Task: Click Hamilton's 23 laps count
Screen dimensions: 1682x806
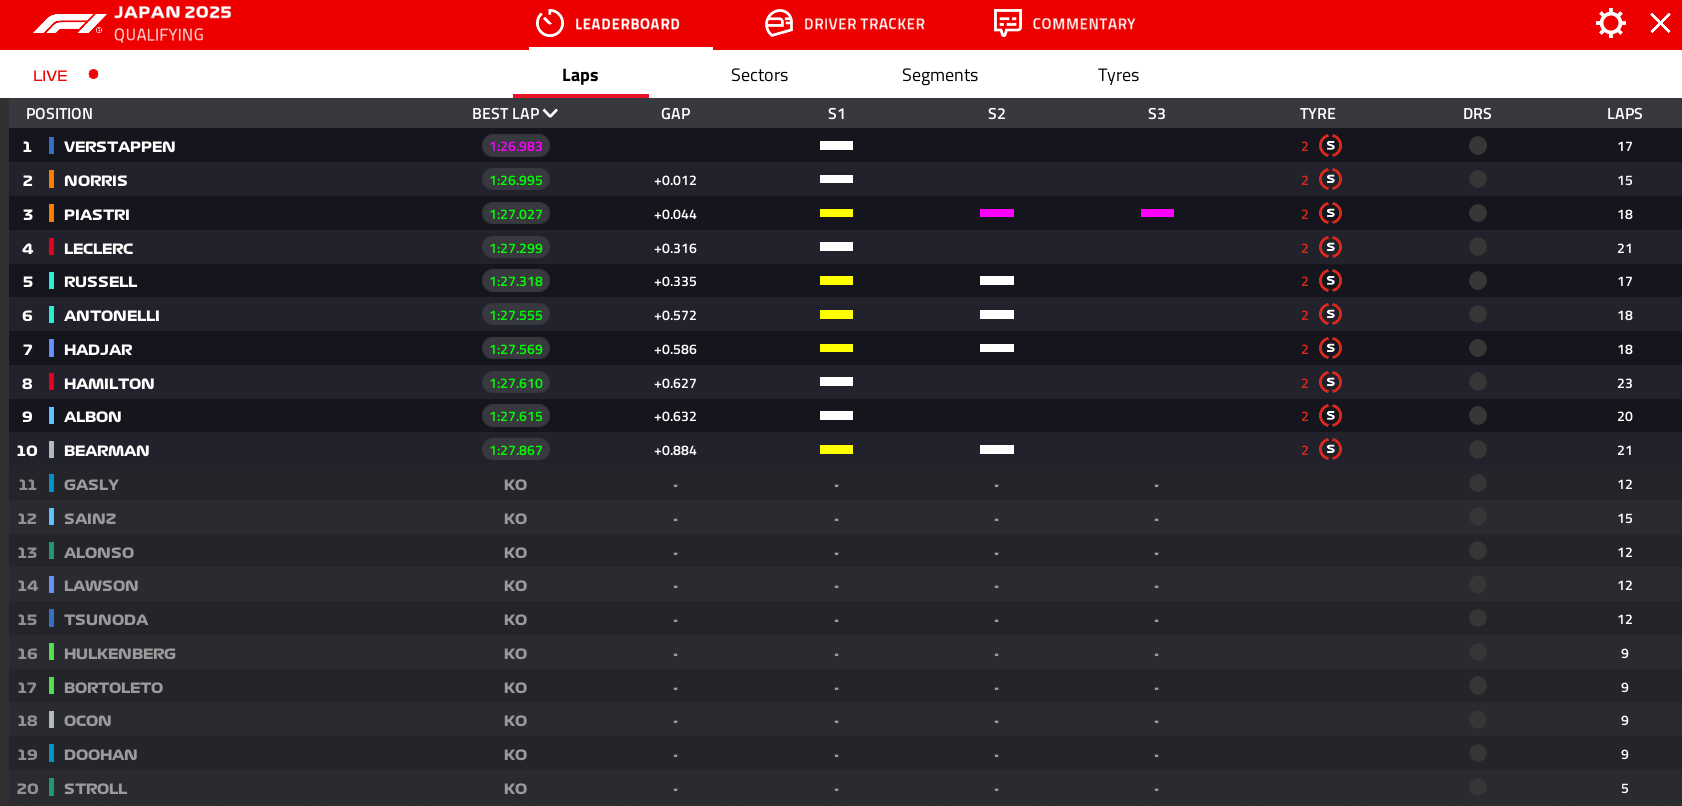Action: [1624, 383]
